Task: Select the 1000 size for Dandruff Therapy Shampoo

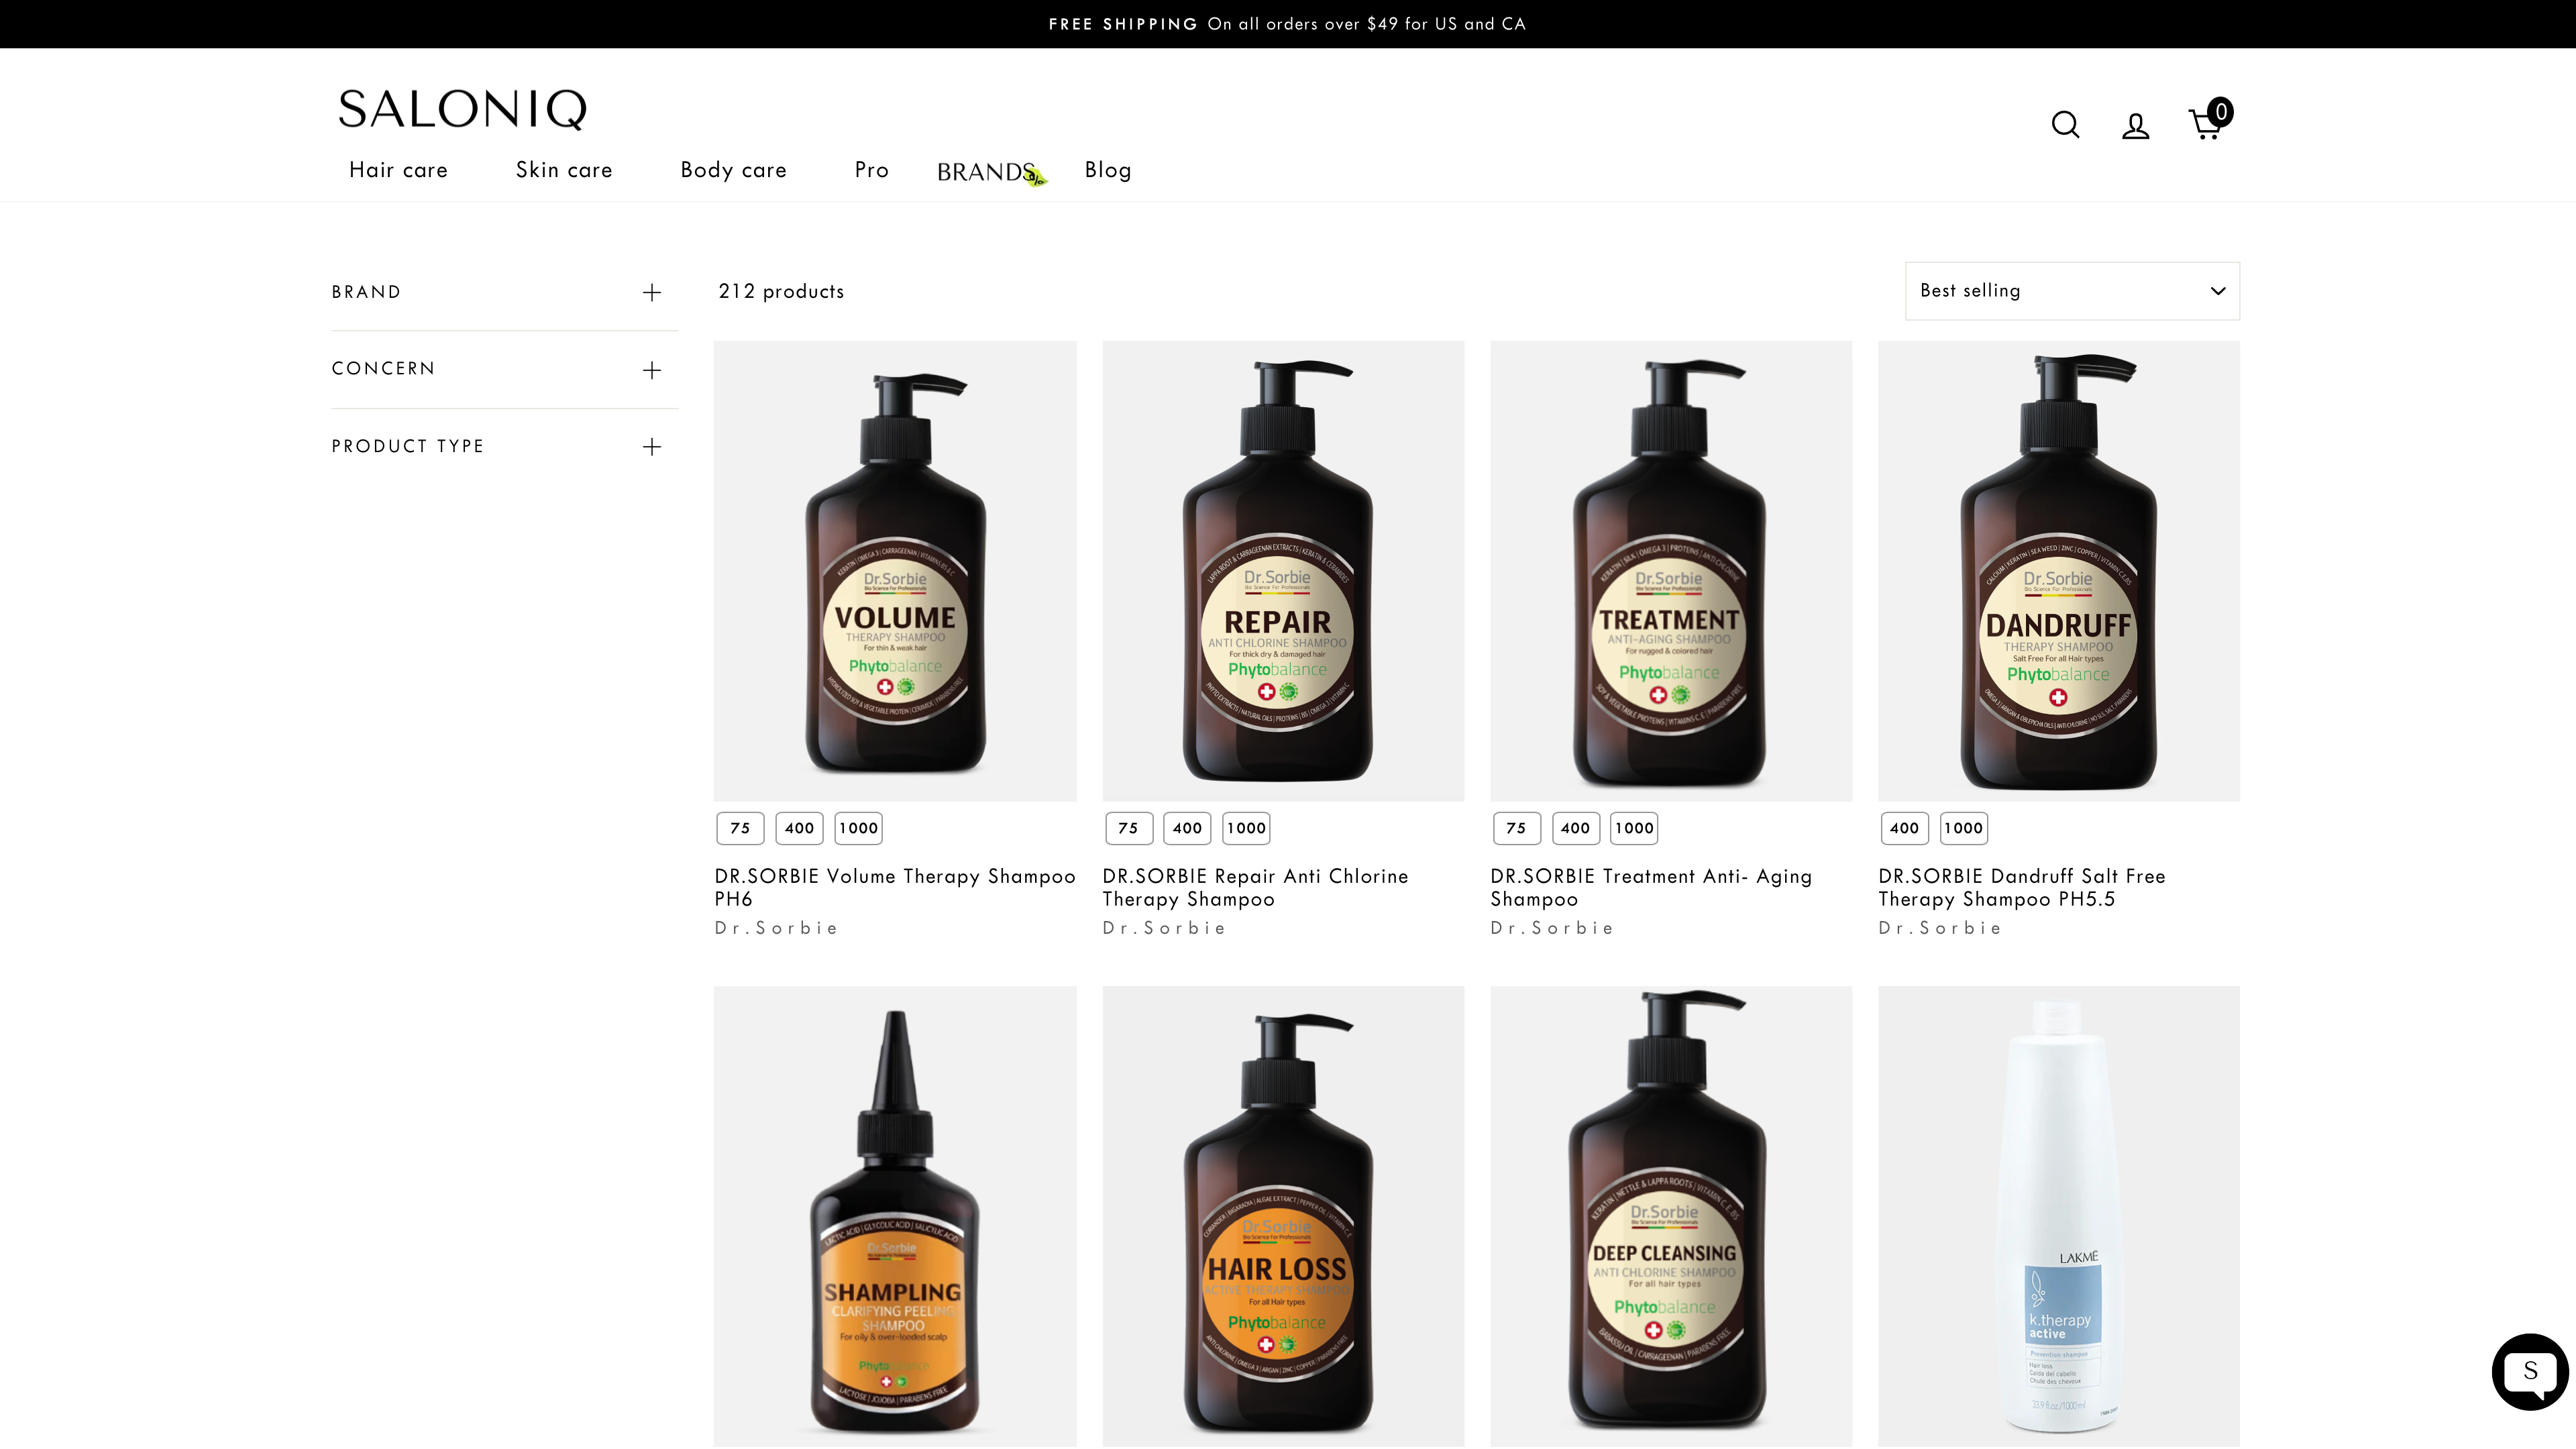Action: [1963, 828]
